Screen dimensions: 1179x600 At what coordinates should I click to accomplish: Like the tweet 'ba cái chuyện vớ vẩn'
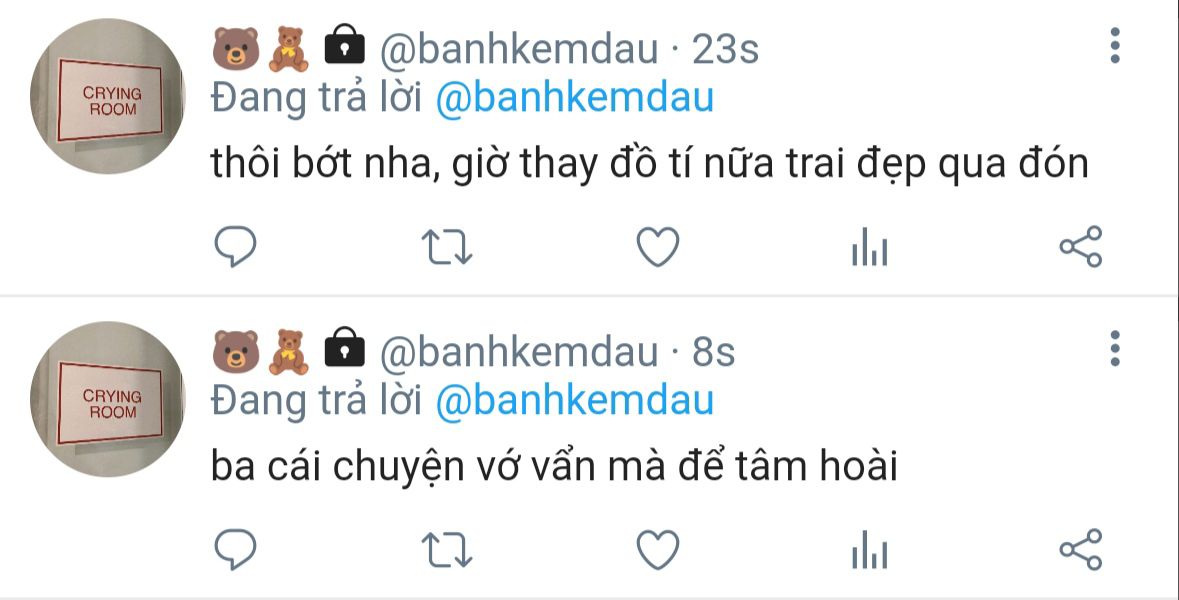coord(658,550)
